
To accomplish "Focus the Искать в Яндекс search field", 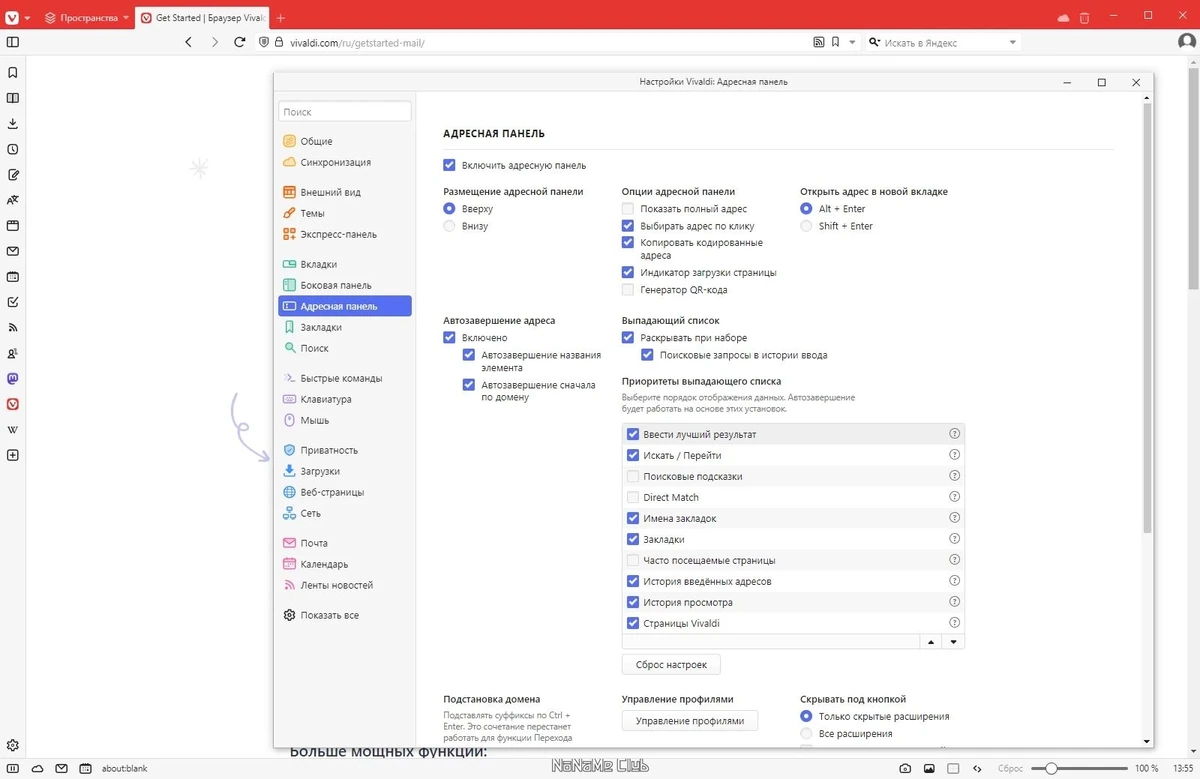I will point(943,43).
